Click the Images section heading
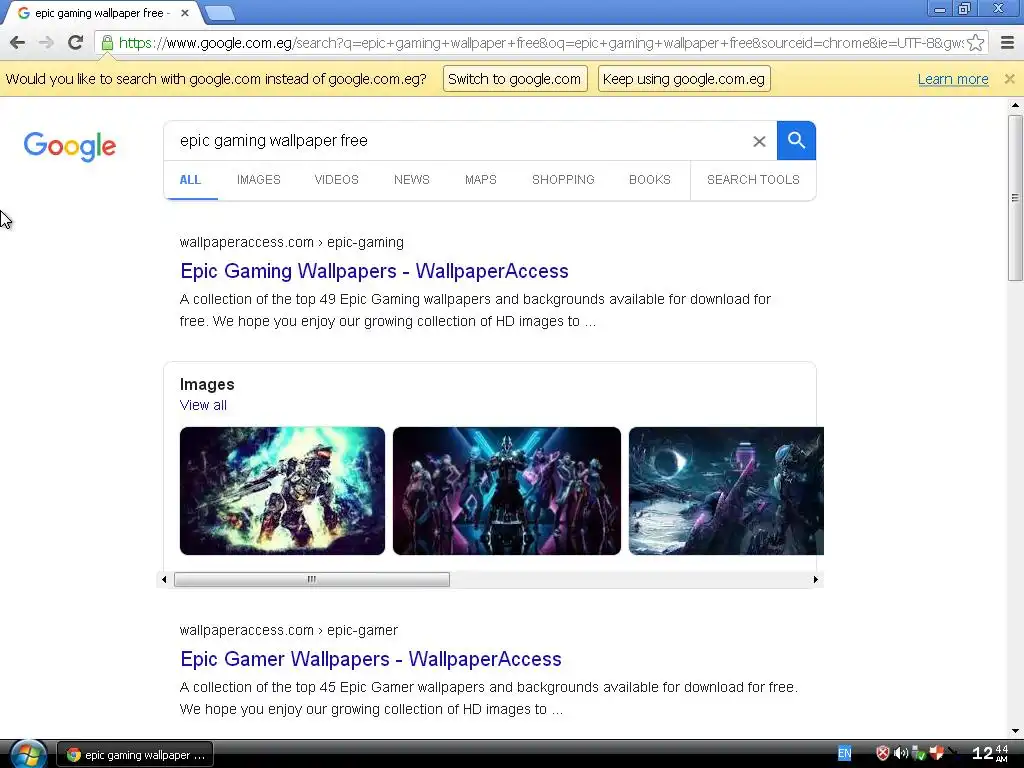Viewport: 1024px width, 768px height. click(x=207, y=384)
